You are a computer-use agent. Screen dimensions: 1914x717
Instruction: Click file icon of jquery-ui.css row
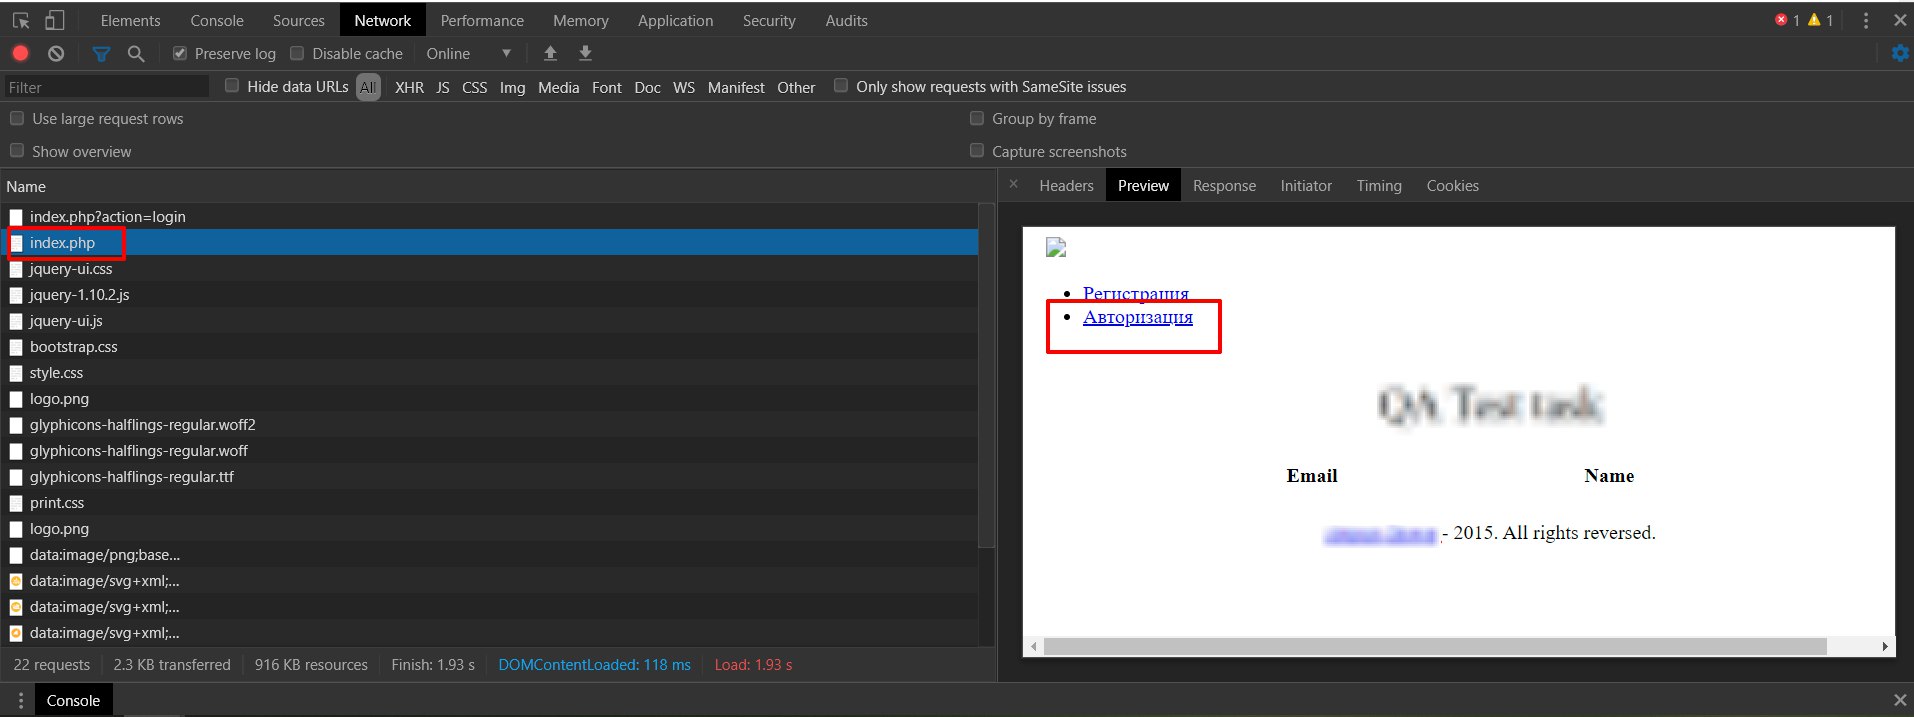tap(16, 269)
